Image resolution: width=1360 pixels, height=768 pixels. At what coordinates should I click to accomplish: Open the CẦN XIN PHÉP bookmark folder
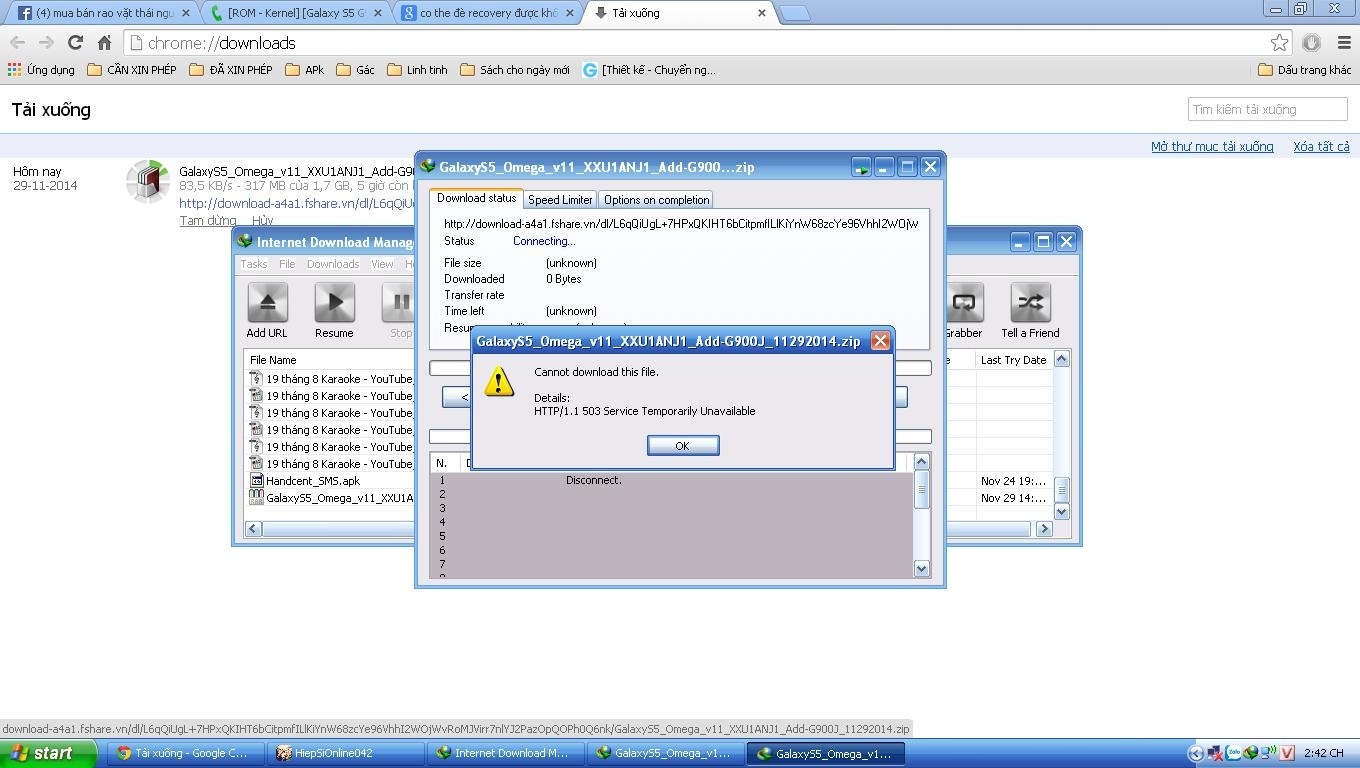pyautogui.click(x=131, y=70)
